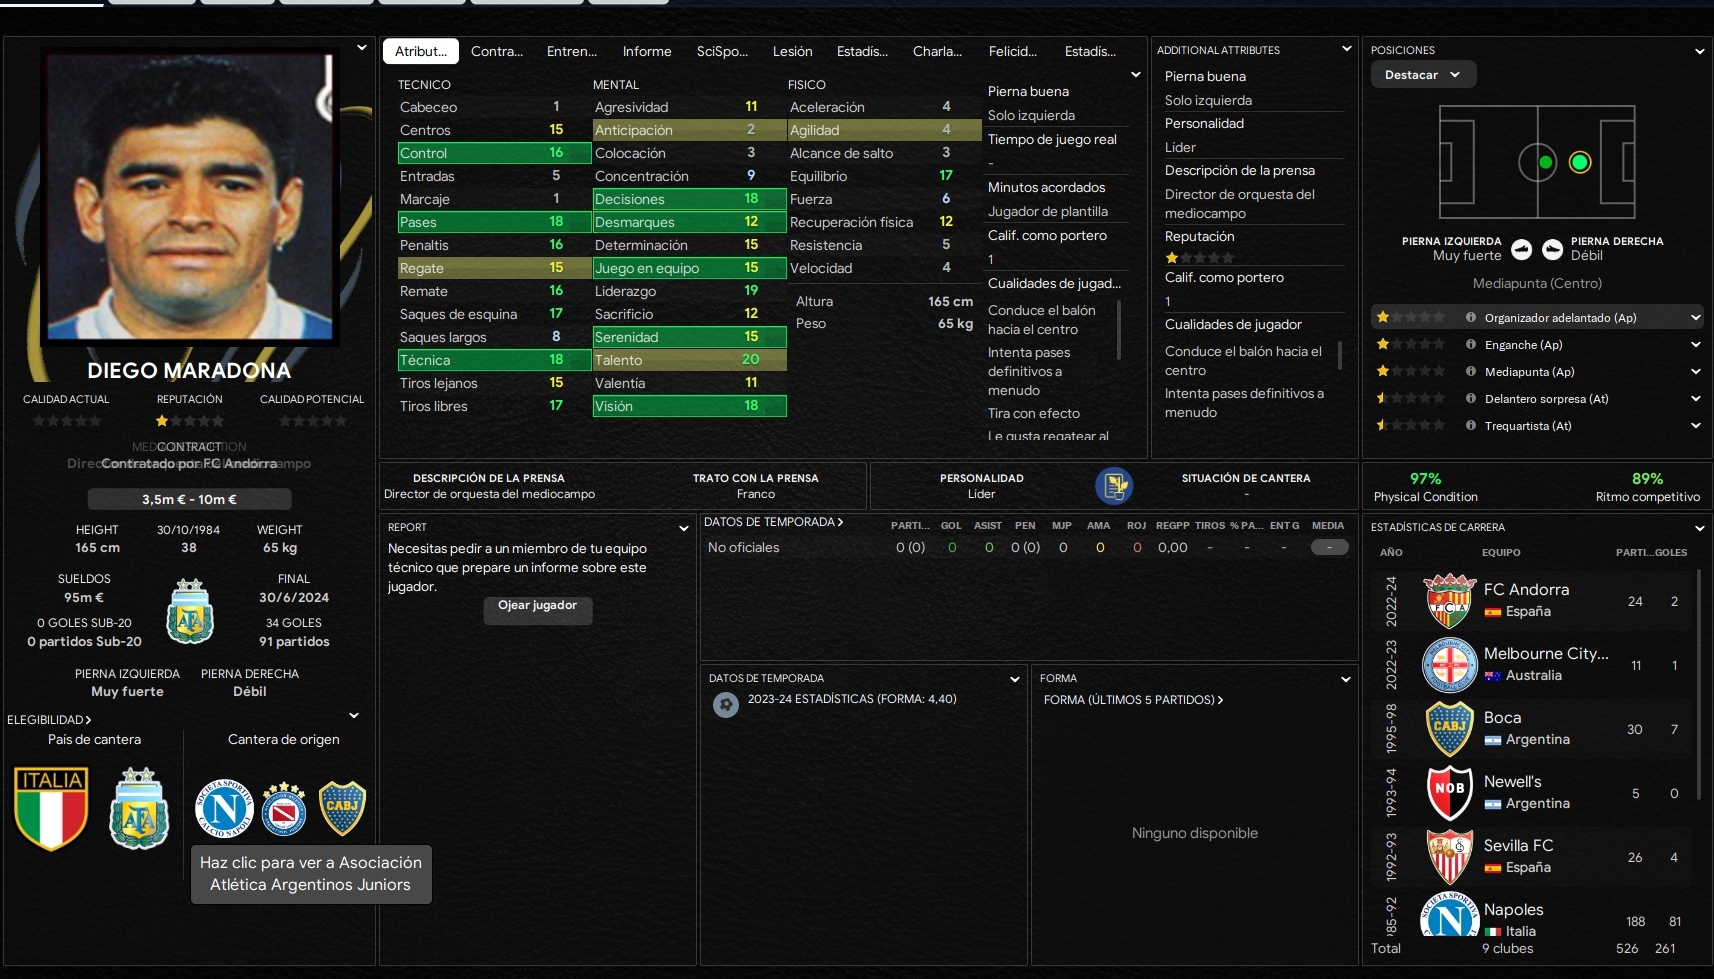Viewport: 1714px width, 979px height.
Task: Expand the Organizador adelantado (Ap) role row
Action: (1696, 318)
